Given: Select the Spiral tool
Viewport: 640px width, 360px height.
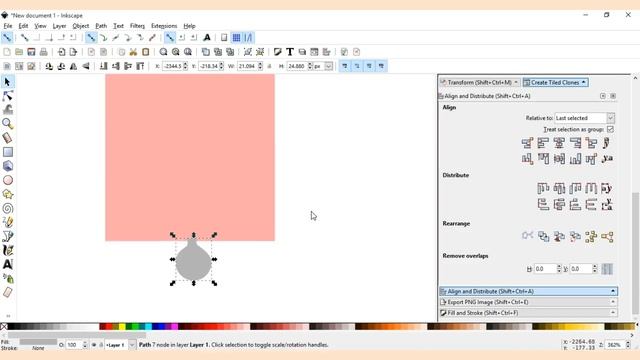Looking at the screenshot, I should click(7, 208).
